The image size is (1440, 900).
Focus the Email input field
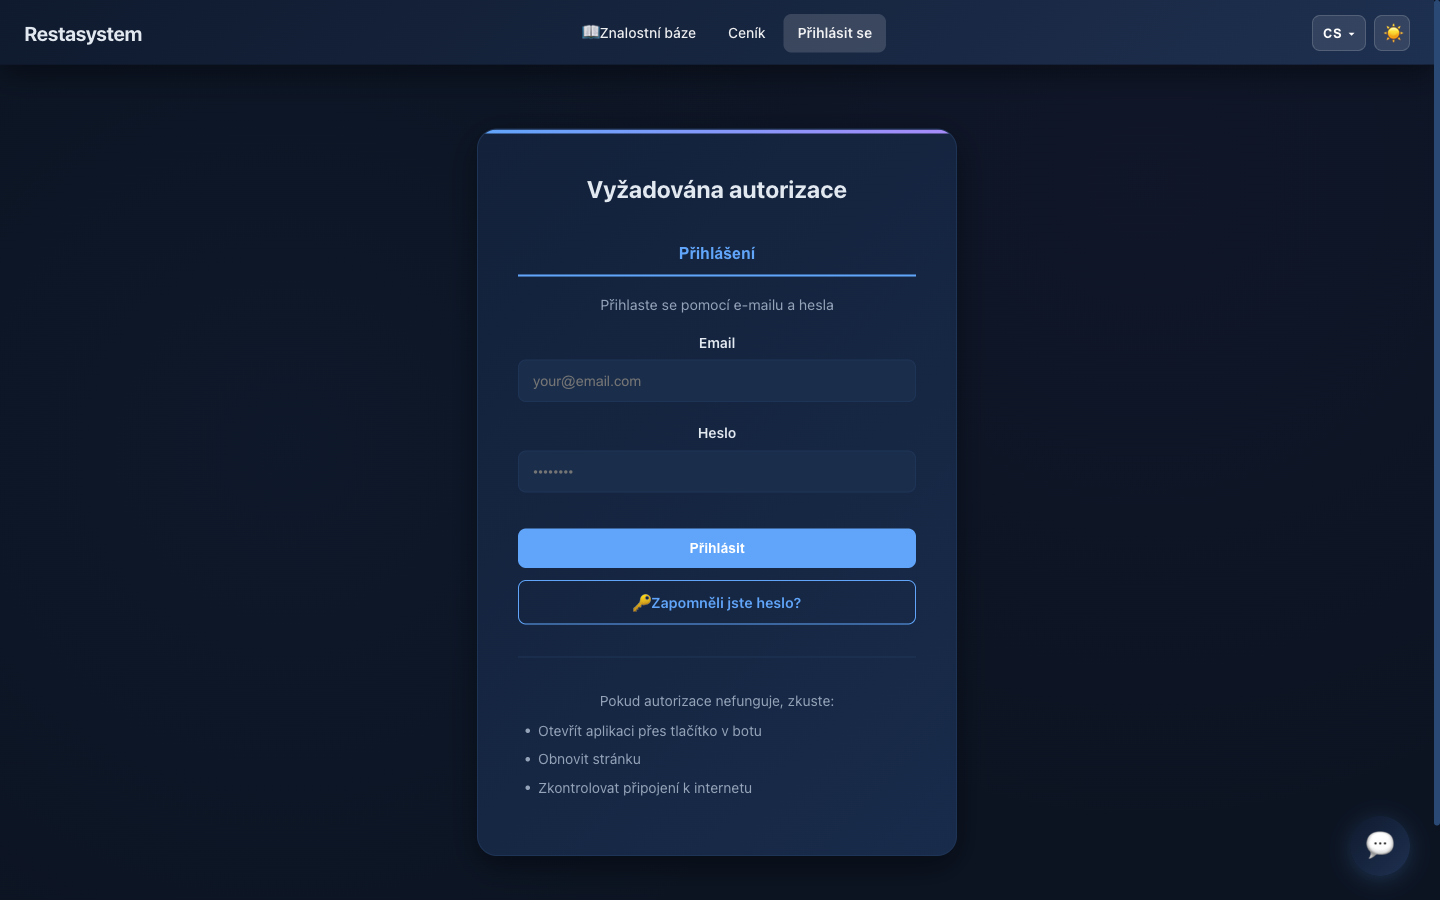click(717, 381)
